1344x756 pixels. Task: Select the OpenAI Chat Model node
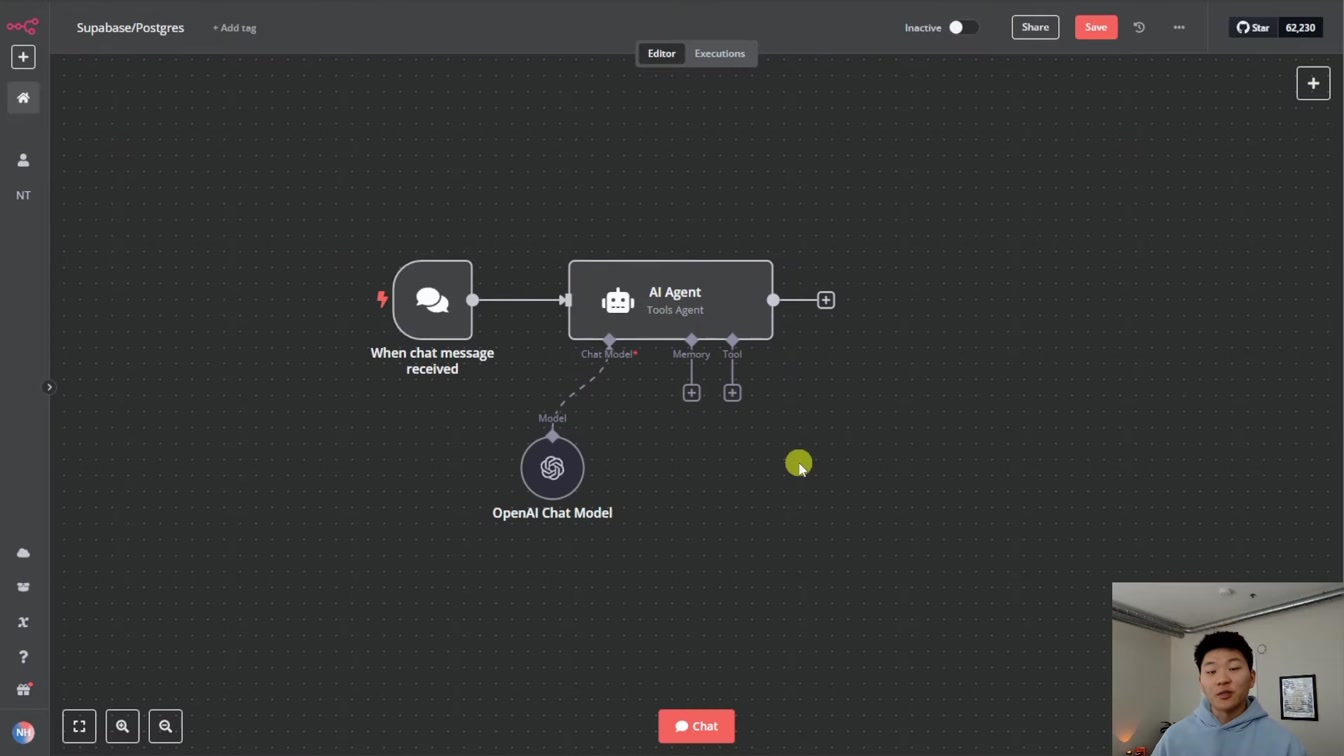552,467
